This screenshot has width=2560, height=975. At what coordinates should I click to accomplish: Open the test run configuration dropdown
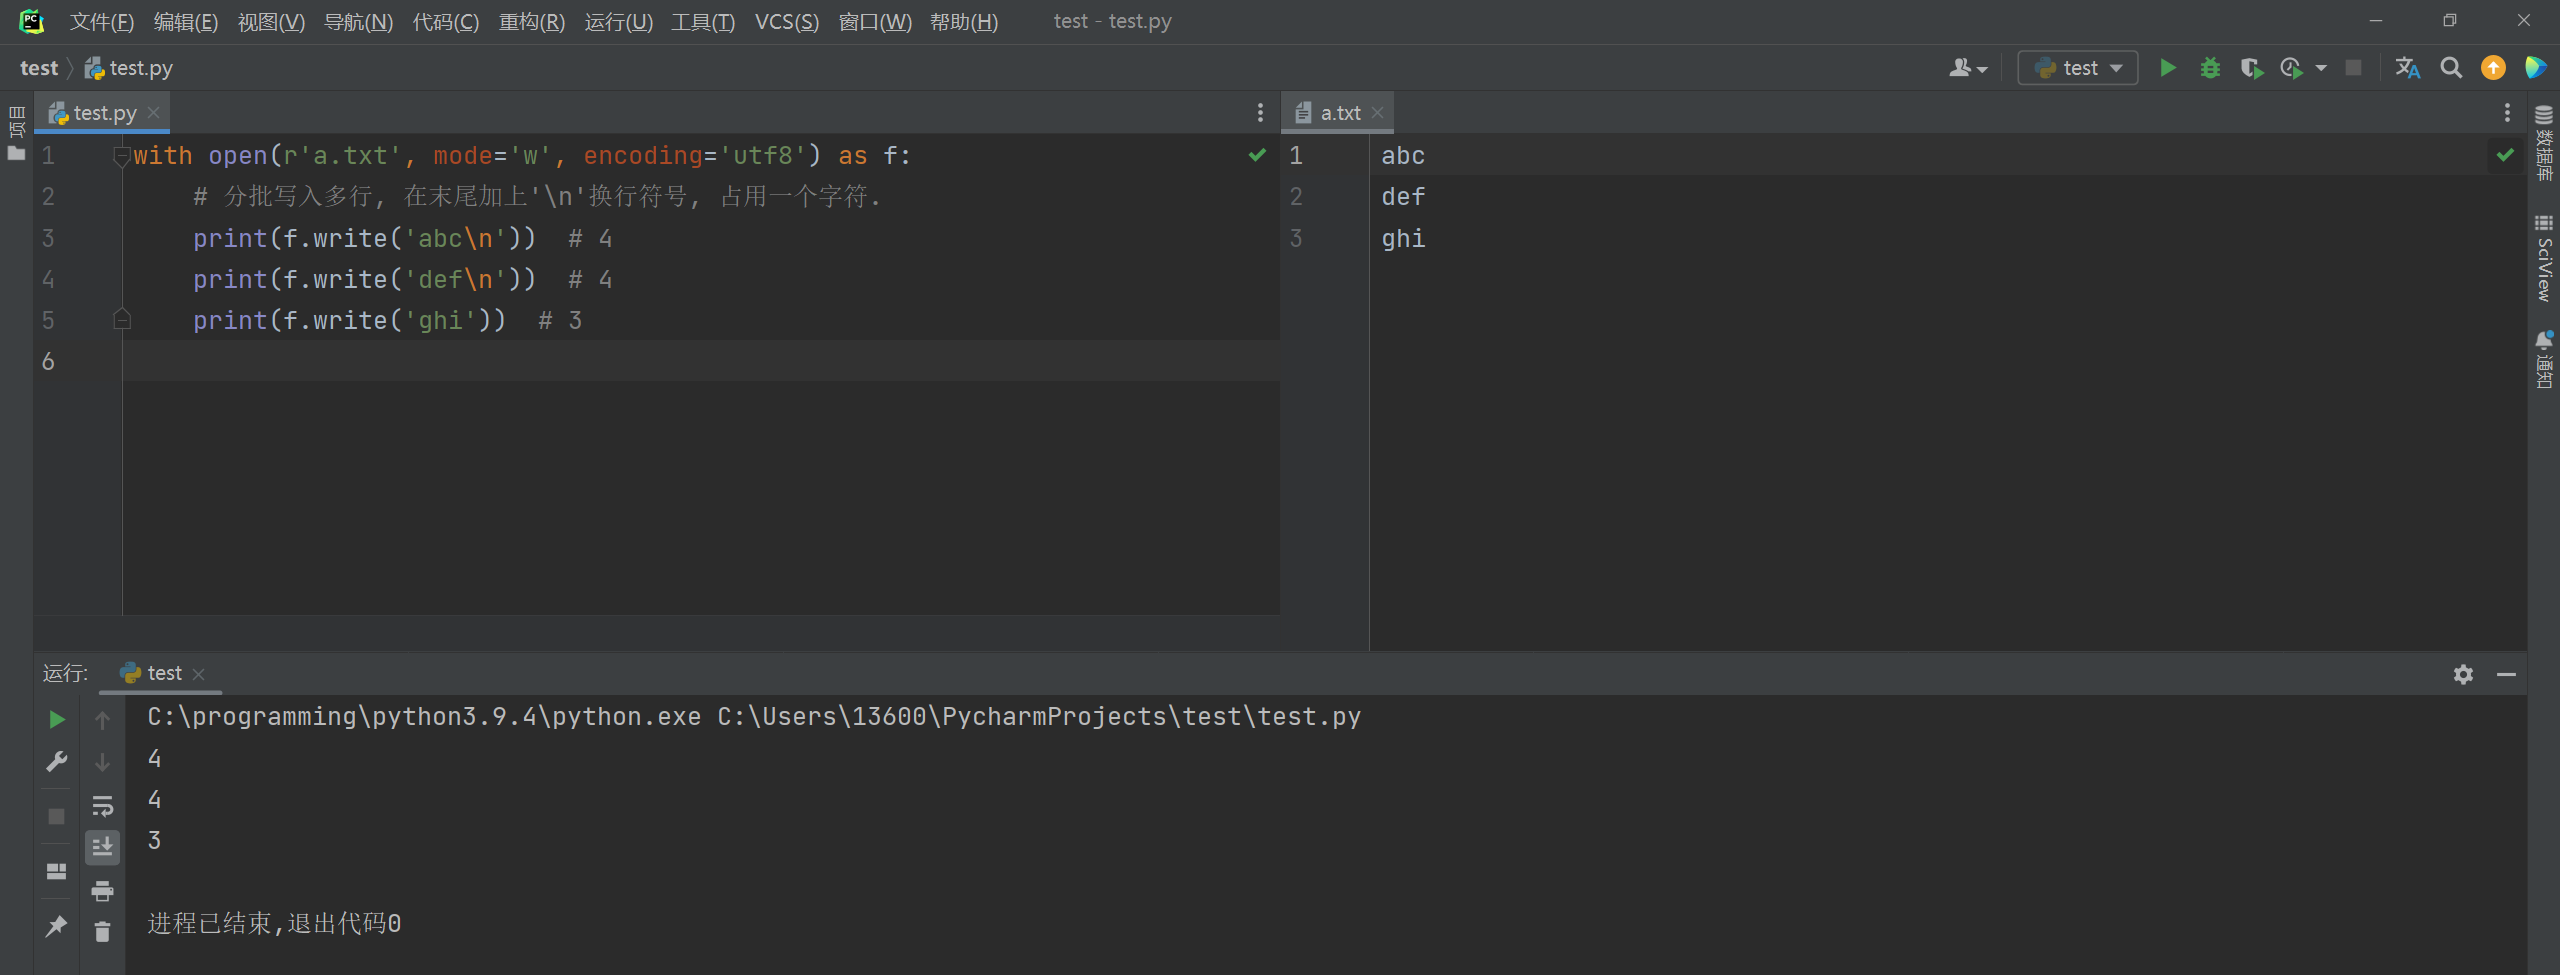pyautogui.click(x=2078, y=68)
